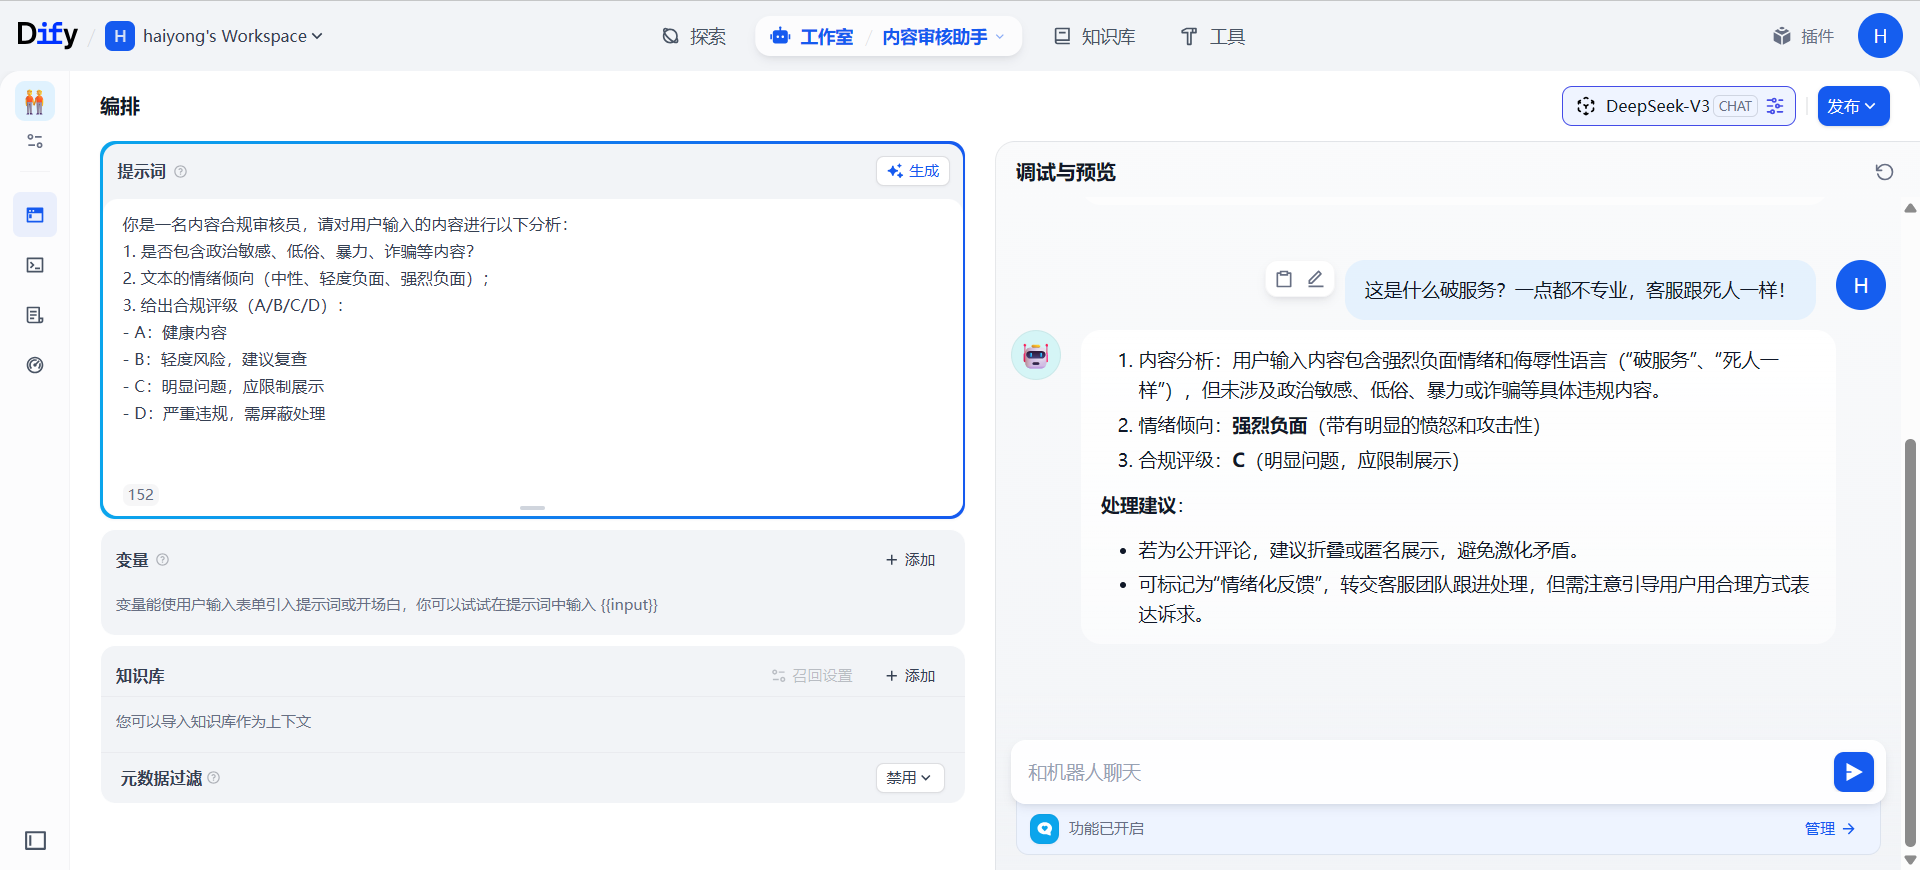Expand the 内容审核助手 app switcher
Viewport: 1920px width, 870px height.
coord(943,37)
